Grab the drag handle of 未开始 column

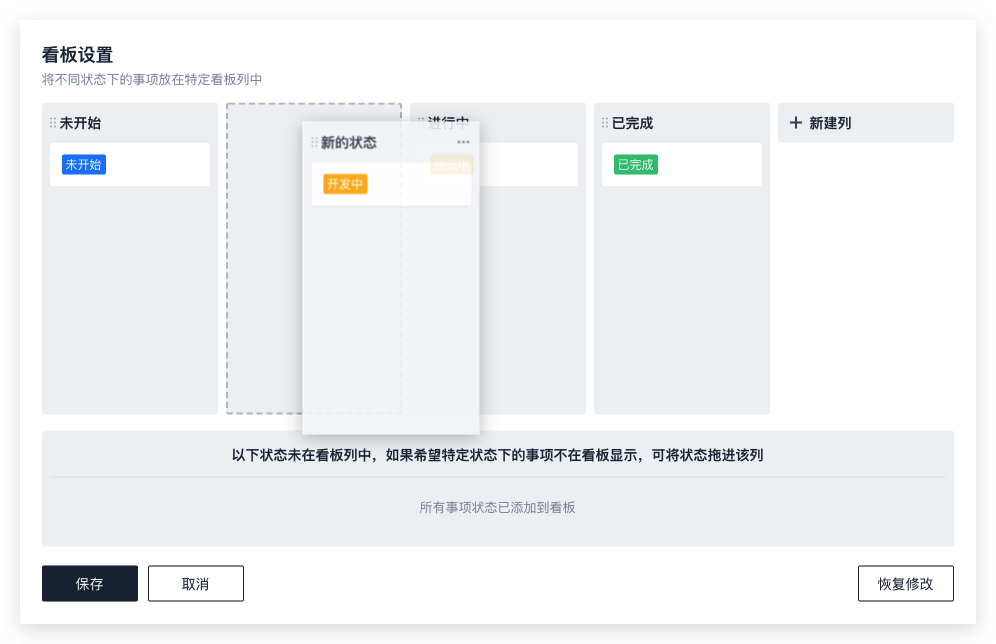point(53,123)
